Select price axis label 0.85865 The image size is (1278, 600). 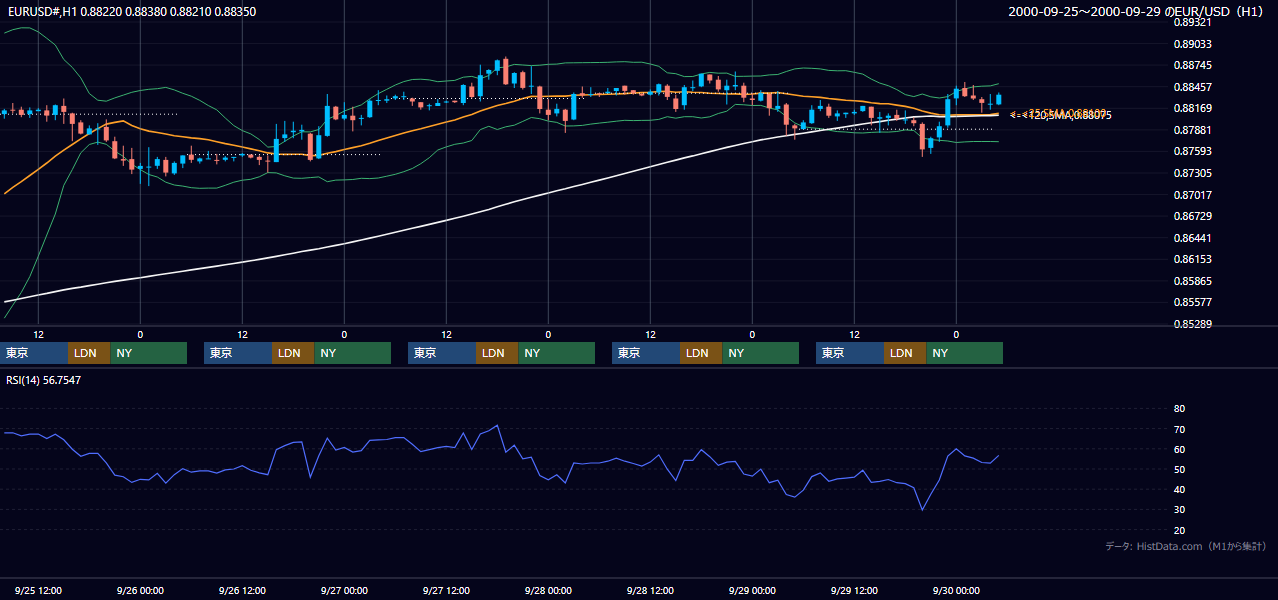1192,281
